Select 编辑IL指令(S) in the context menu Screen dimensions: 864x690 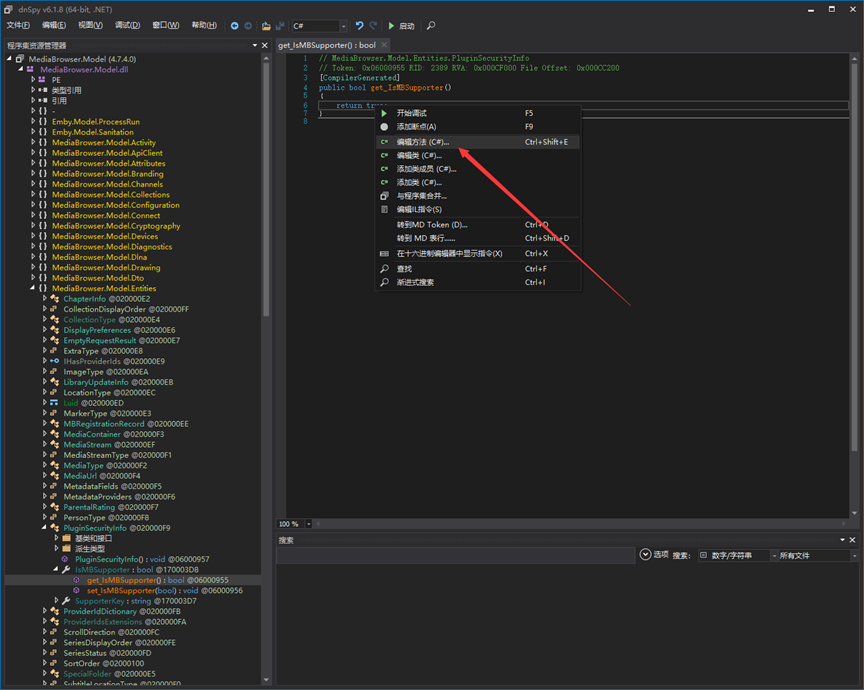pos(419,209)
